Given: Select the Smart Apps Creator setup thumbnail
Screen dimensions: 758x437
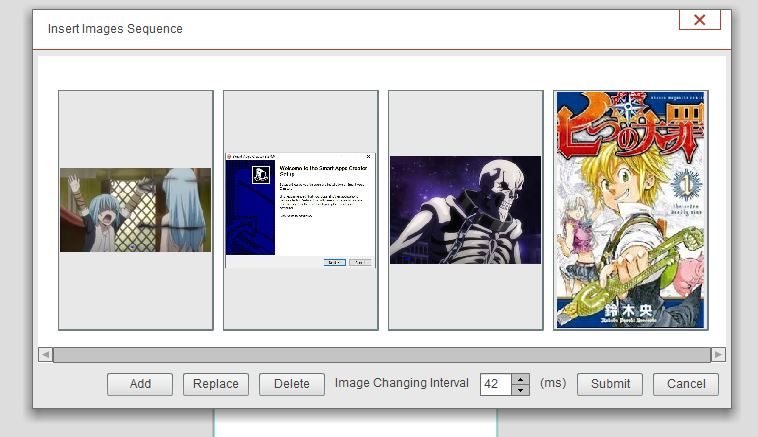Looking at the screenshot, I should coord(301,210).
